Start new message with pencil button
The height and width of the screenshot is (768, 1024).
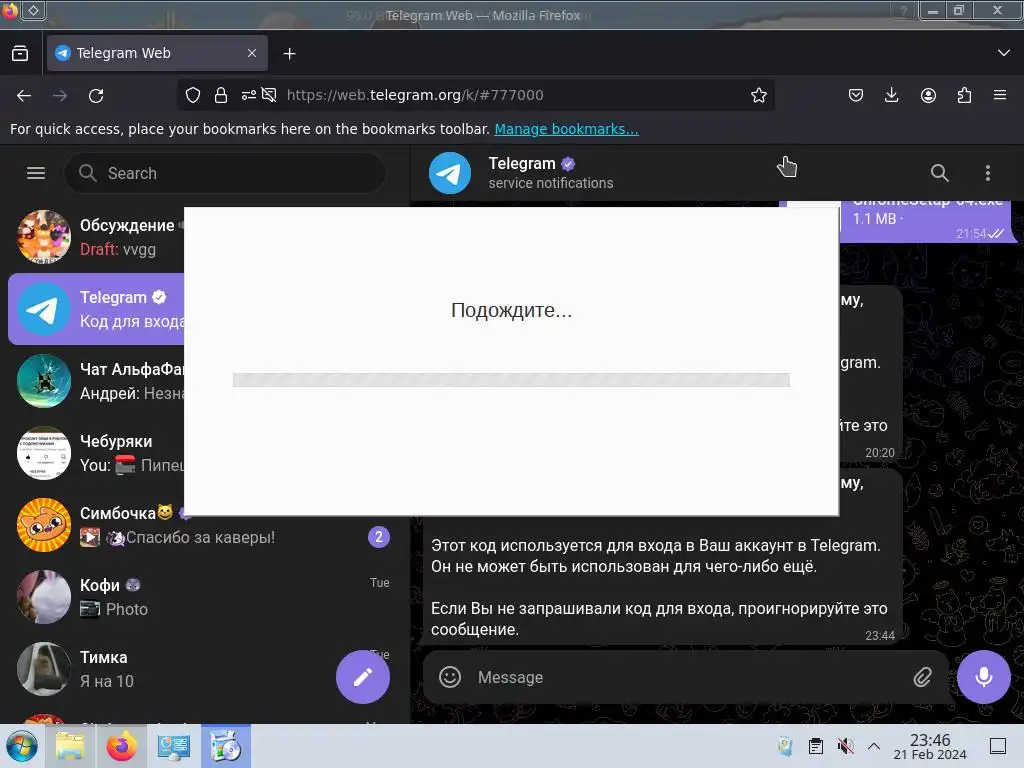363,677
